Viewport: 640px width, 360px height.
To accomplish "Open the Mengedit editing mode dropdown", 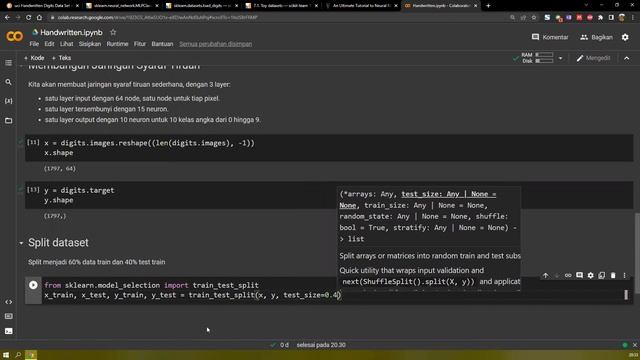I will (593, 58).
